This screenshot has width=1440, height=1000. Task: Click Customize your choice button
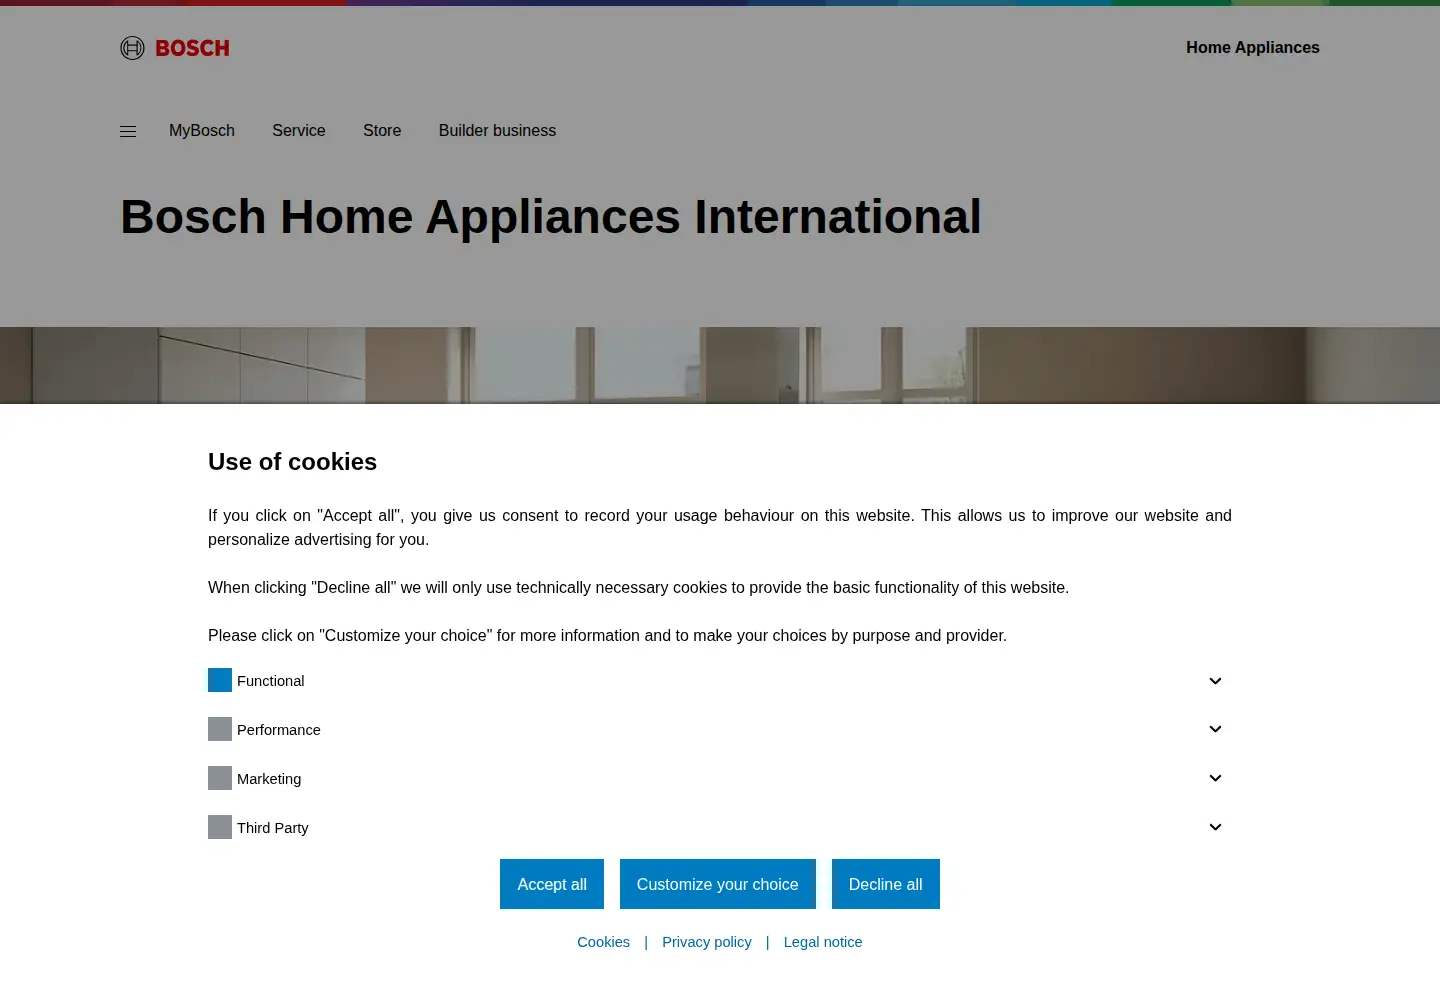(718, 884)
